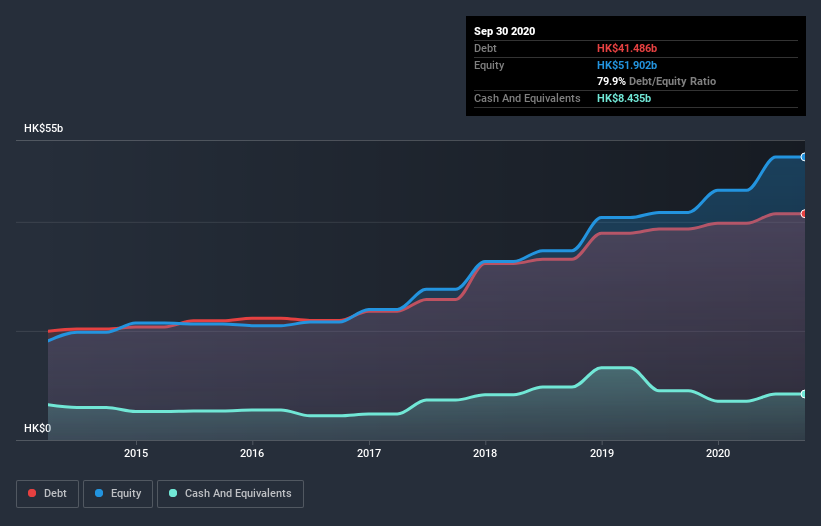Click the Equity endpoint marker at Sep 2020
Screen dimensions: 821x526
coord(804,157)
